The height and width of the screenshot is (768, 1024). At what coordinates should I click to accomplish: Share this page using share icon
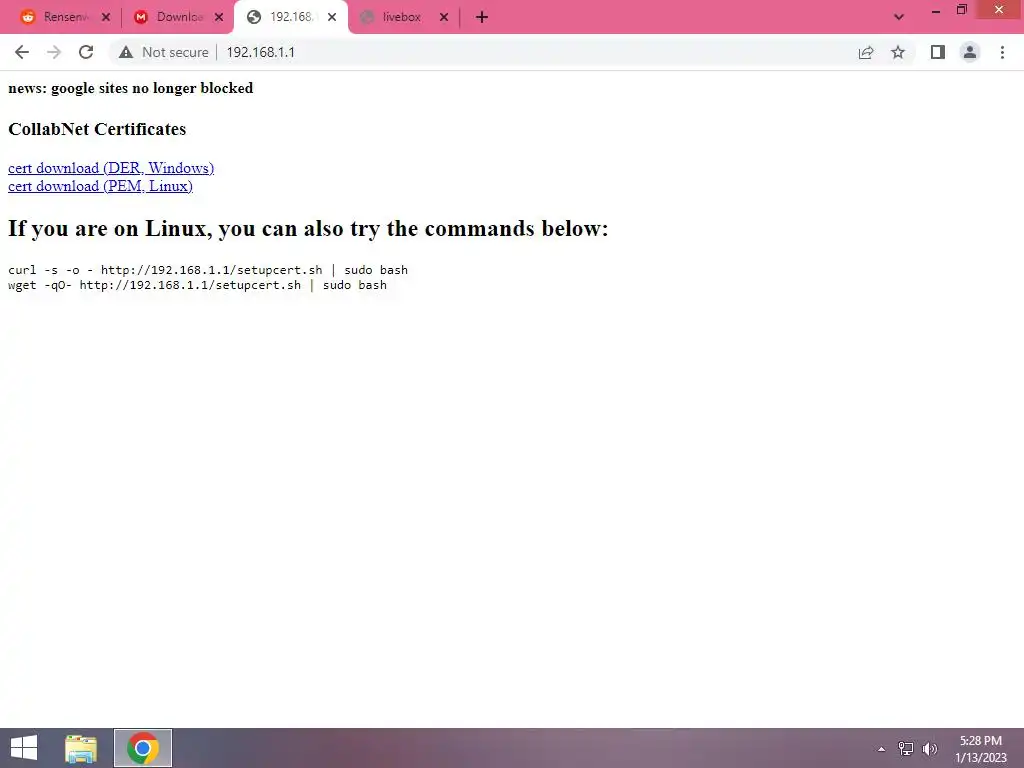866,52
